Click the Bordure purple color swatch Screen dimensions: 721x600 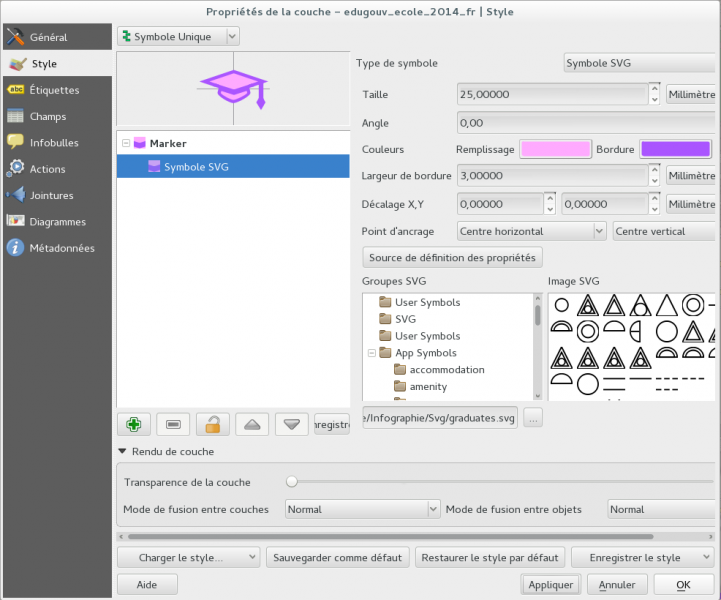[x=675, y=149]
